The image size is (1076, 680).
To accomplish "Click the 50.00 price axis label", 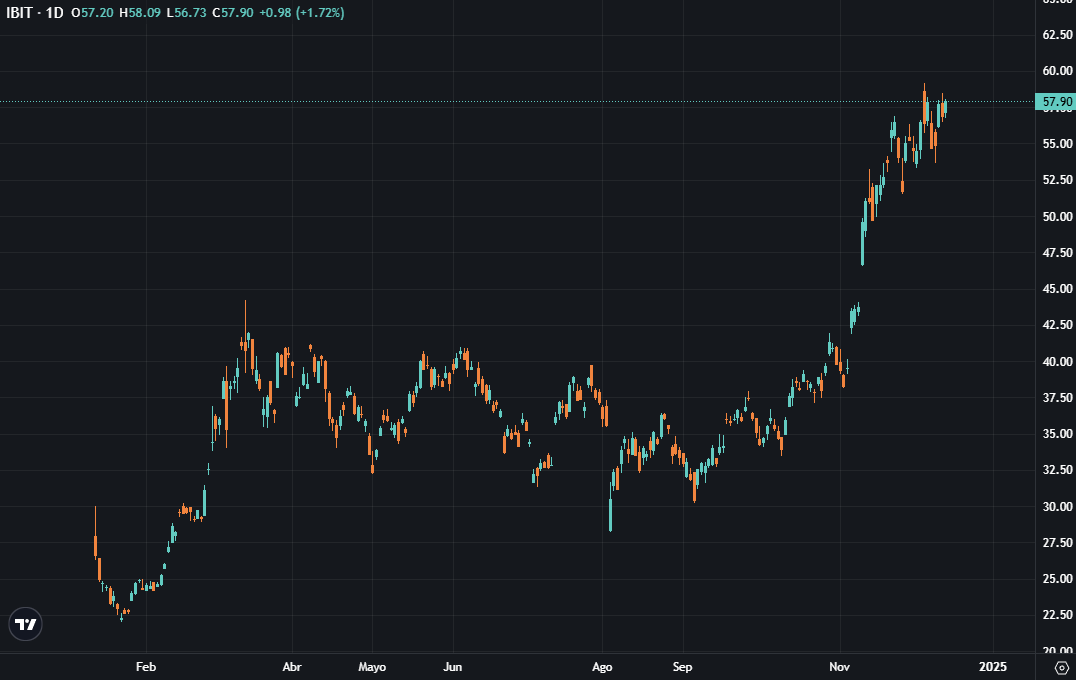I will pyautogui.click(x=1057, y=216).
